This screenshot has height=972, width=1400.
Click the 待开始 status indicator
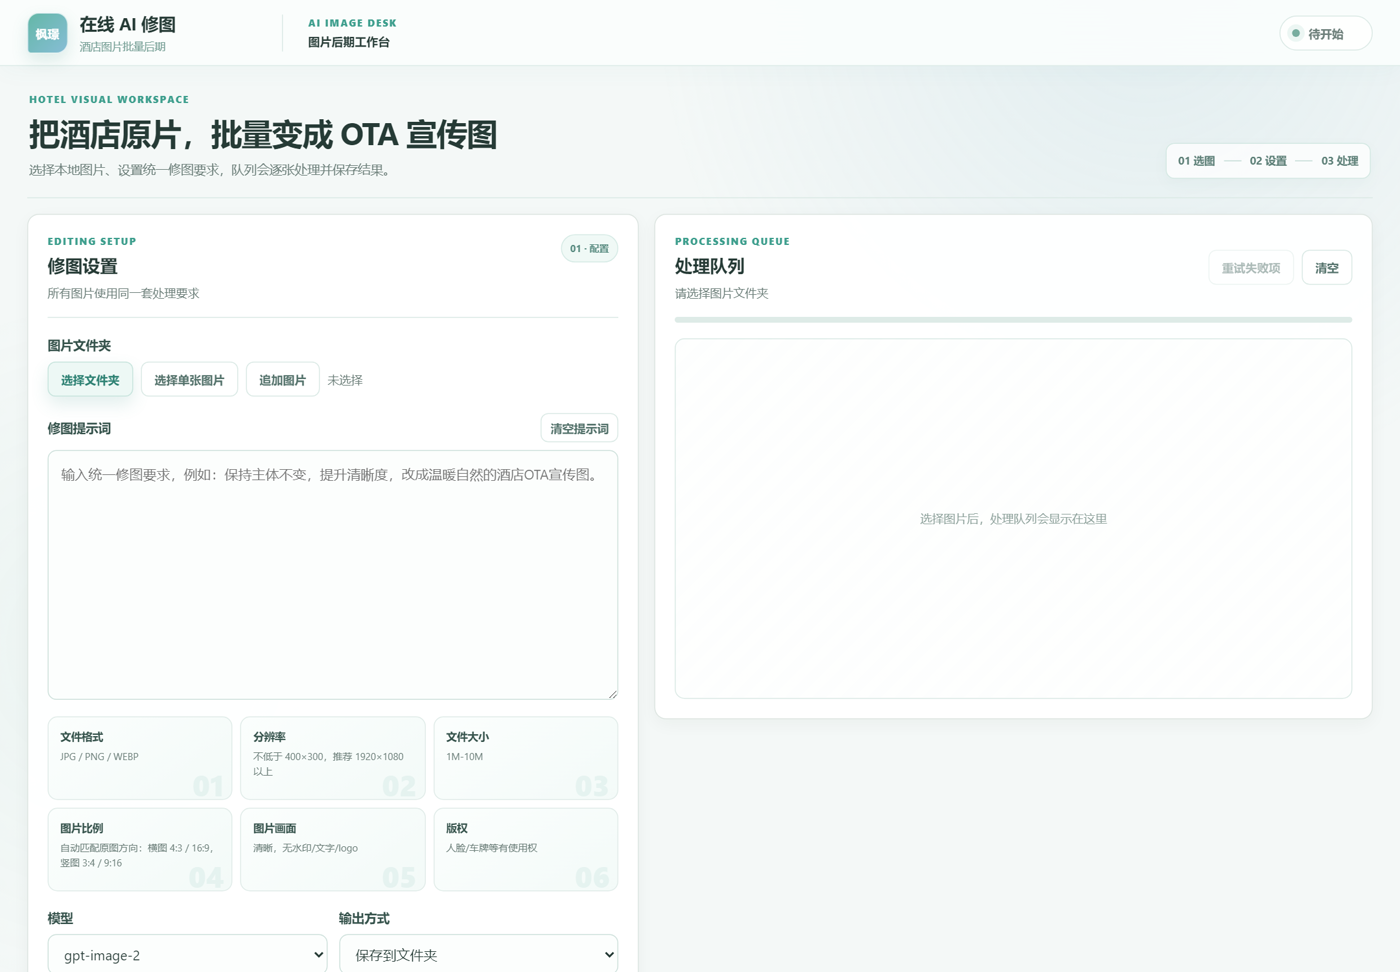(x=1326, y=34)
